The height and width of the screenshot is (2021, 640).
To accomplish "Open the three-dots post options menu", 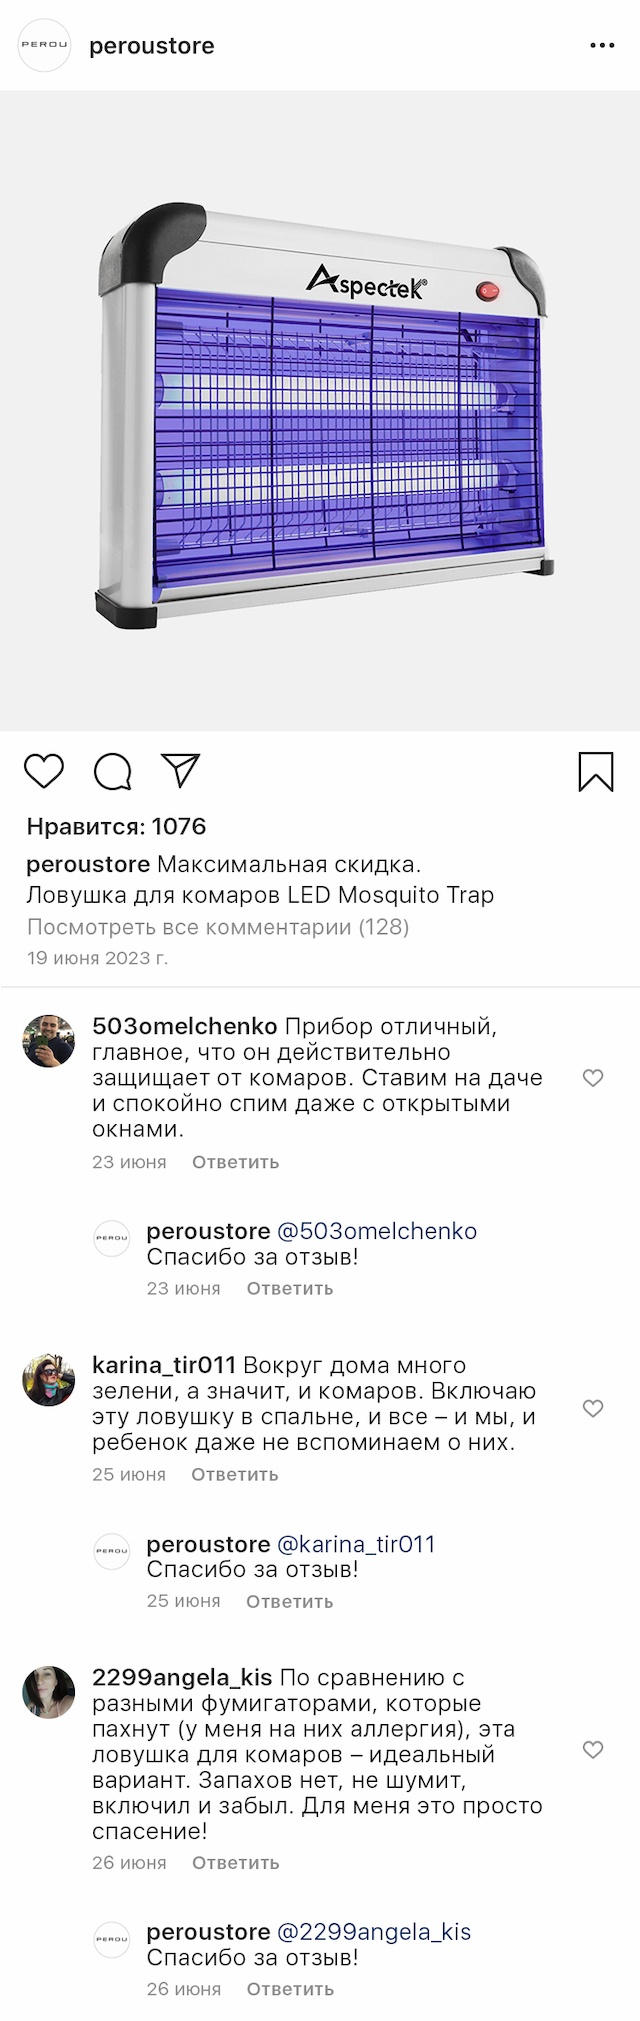I will click(602, 46).
